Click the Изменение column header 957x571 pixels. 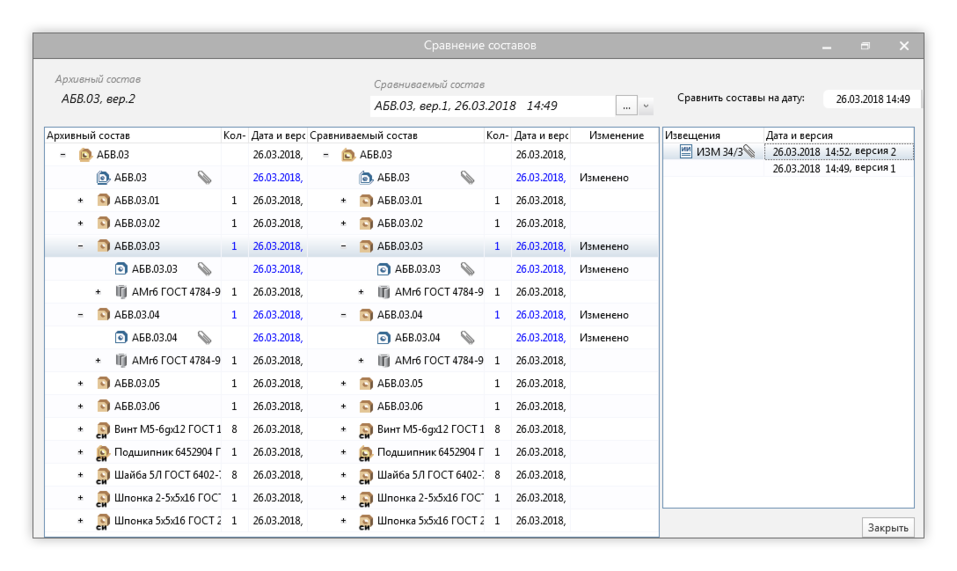[616, 135]
